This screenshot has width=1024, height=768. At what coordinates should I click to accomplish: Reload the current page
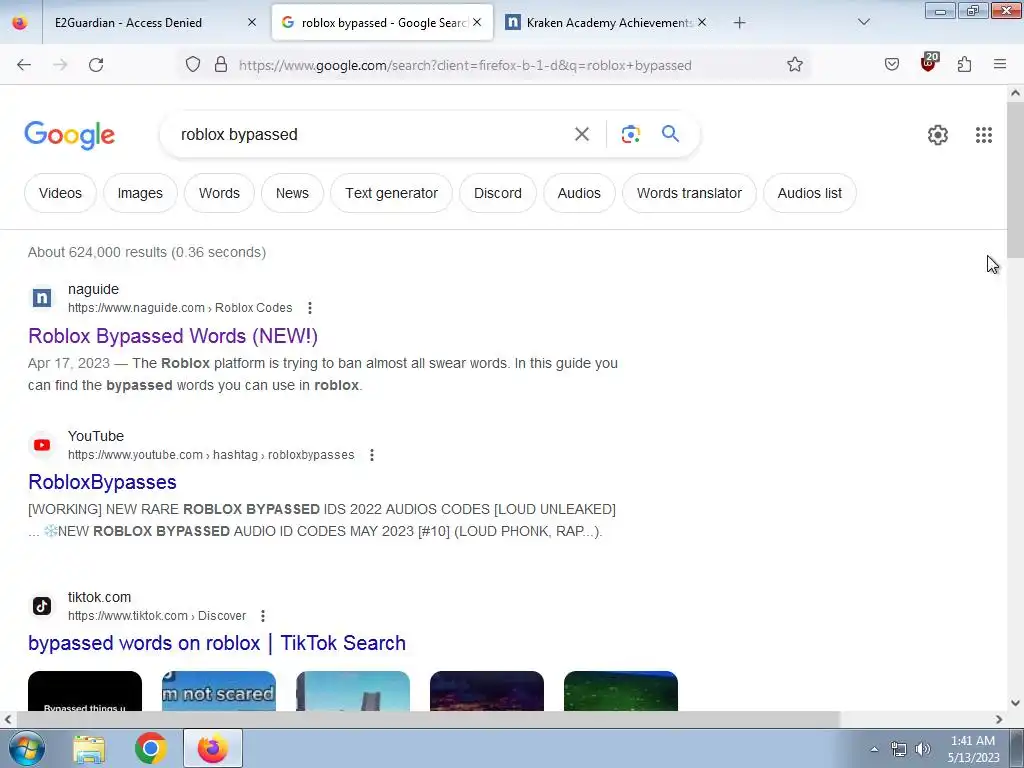point(96,65)
